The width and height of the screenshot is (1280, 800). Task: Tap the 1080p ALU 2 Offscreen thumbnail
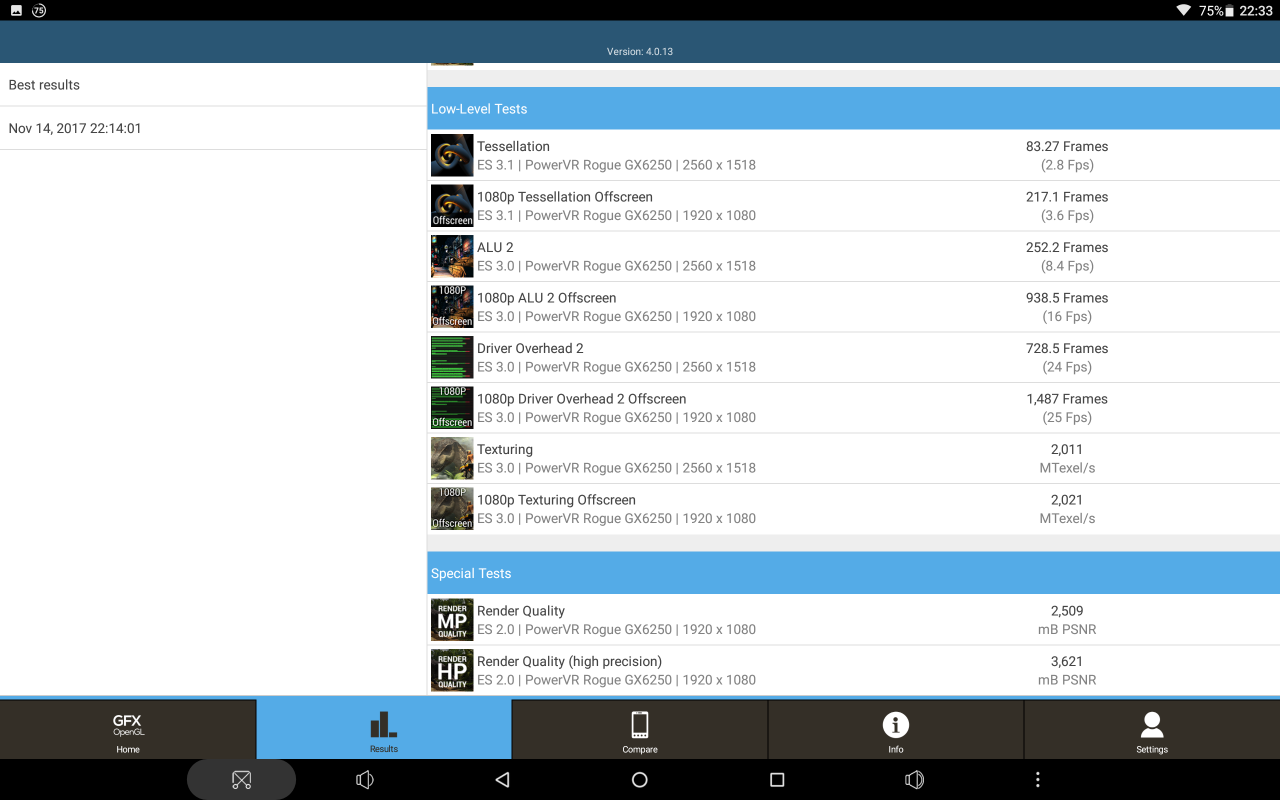452,307
